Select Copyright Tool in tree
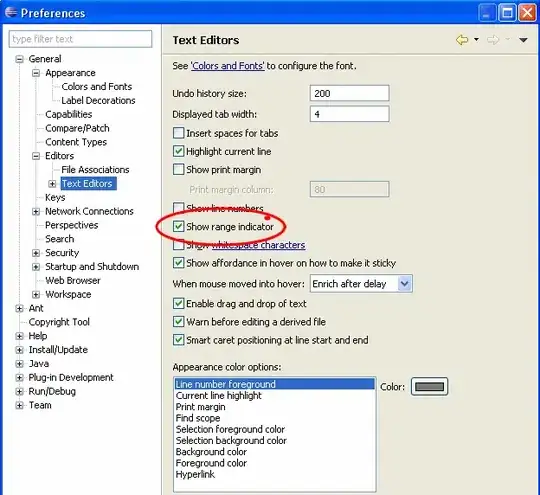Screen dimensions: 540x495 tap(59, 322)
